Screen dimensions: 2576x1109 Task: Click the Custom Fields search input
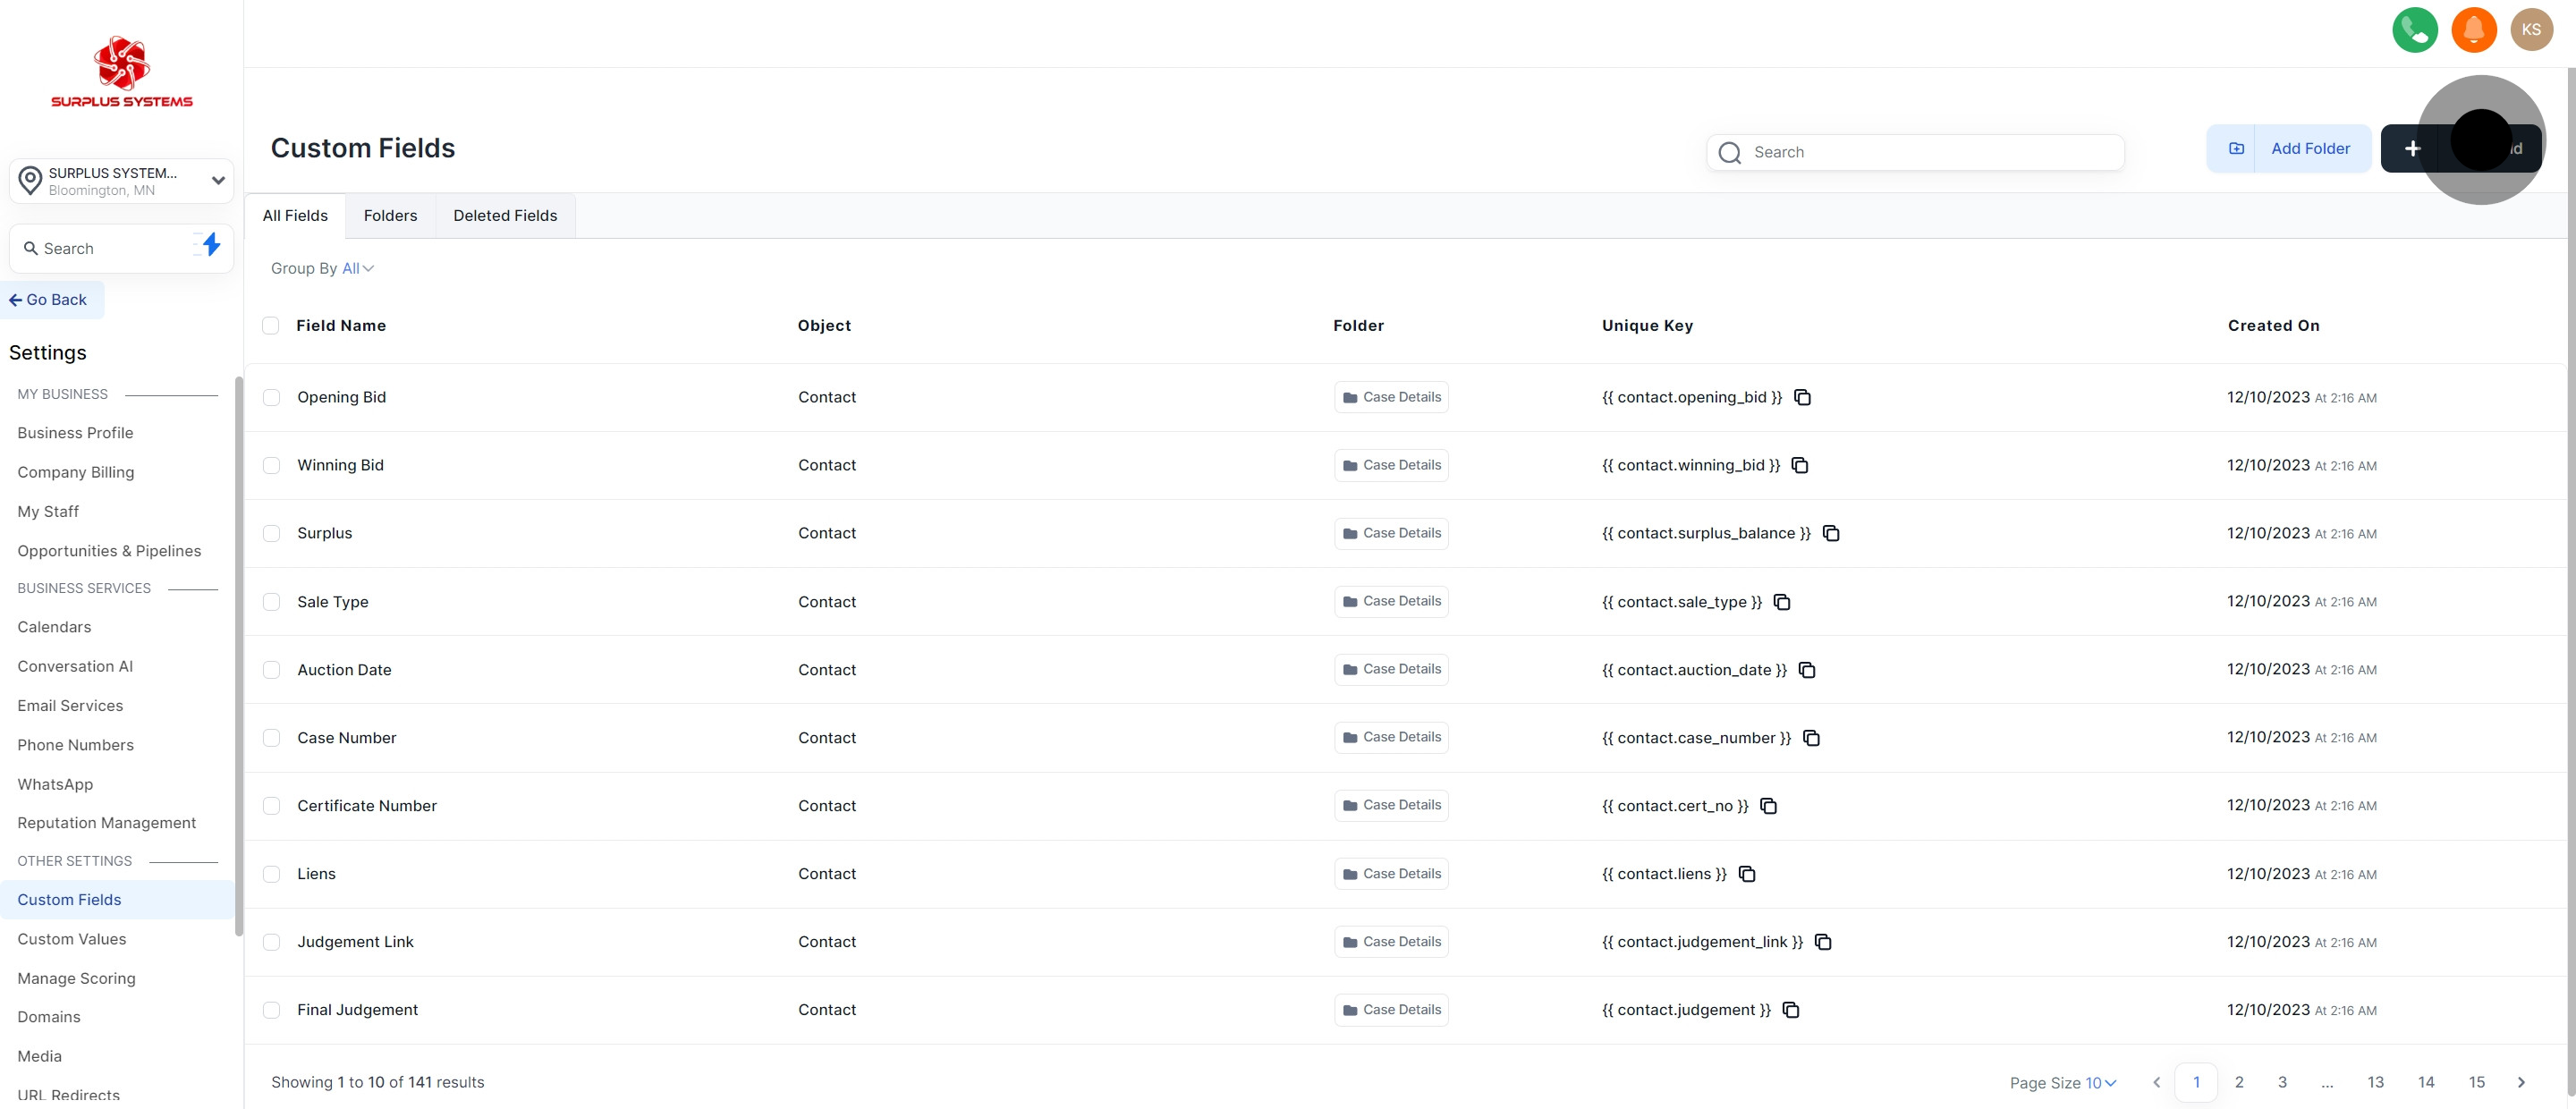[x=1930, y=153]
